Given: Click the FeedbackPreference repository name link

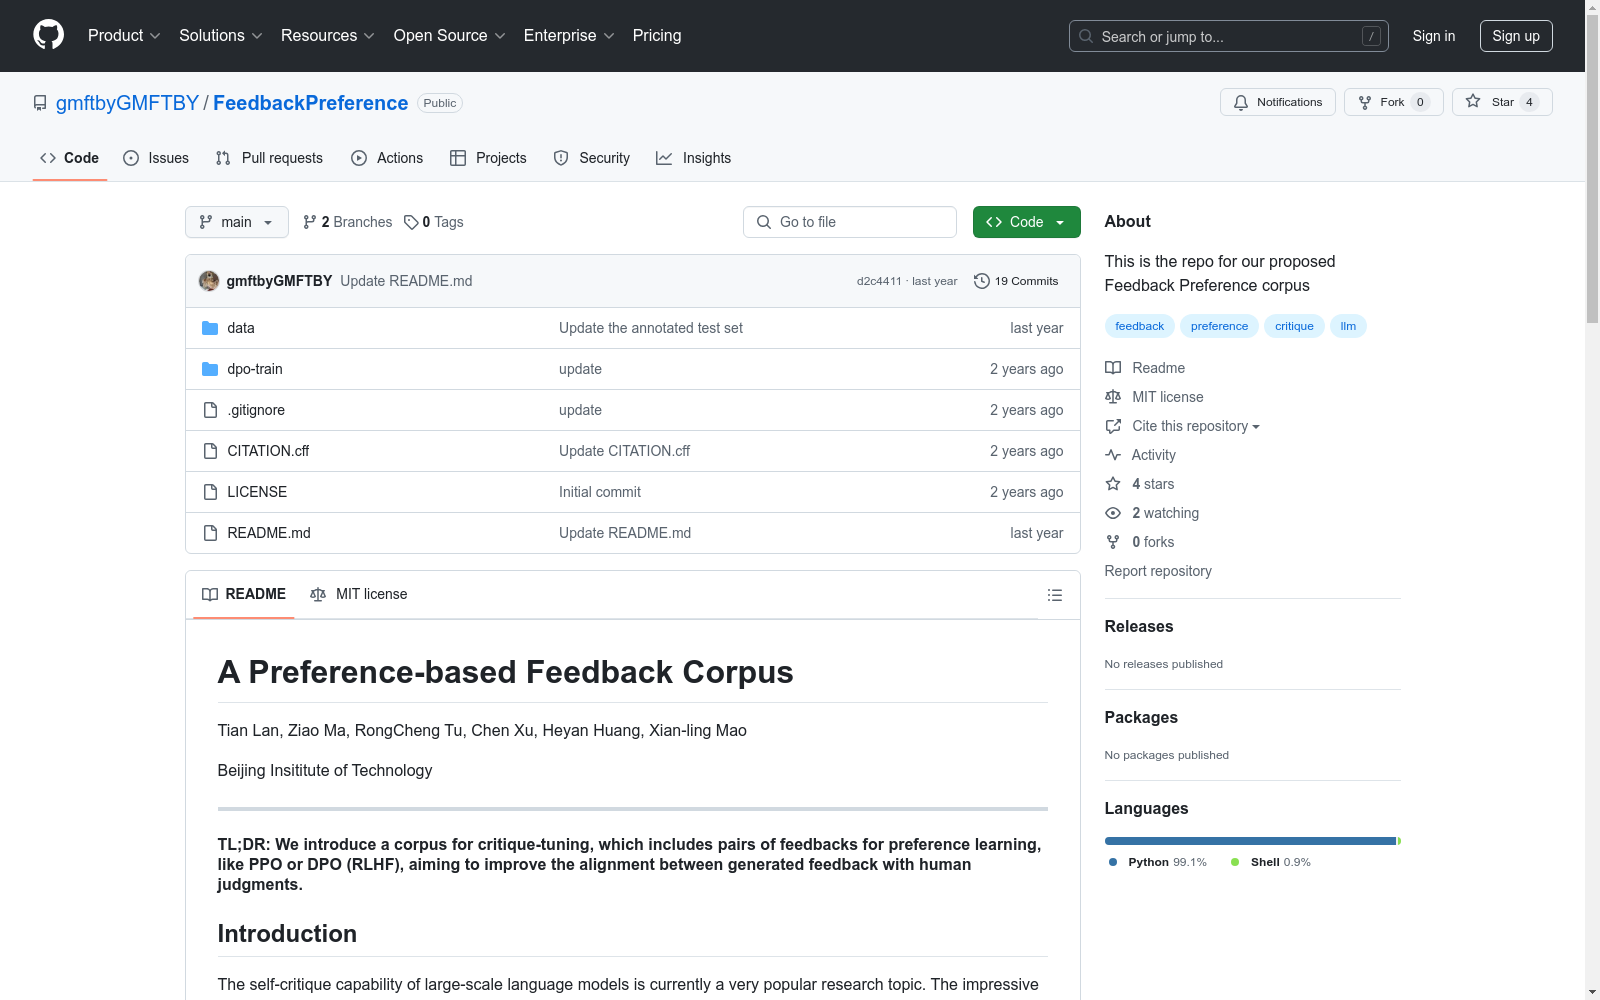Looking at the screenshot, I should (310, 103).
